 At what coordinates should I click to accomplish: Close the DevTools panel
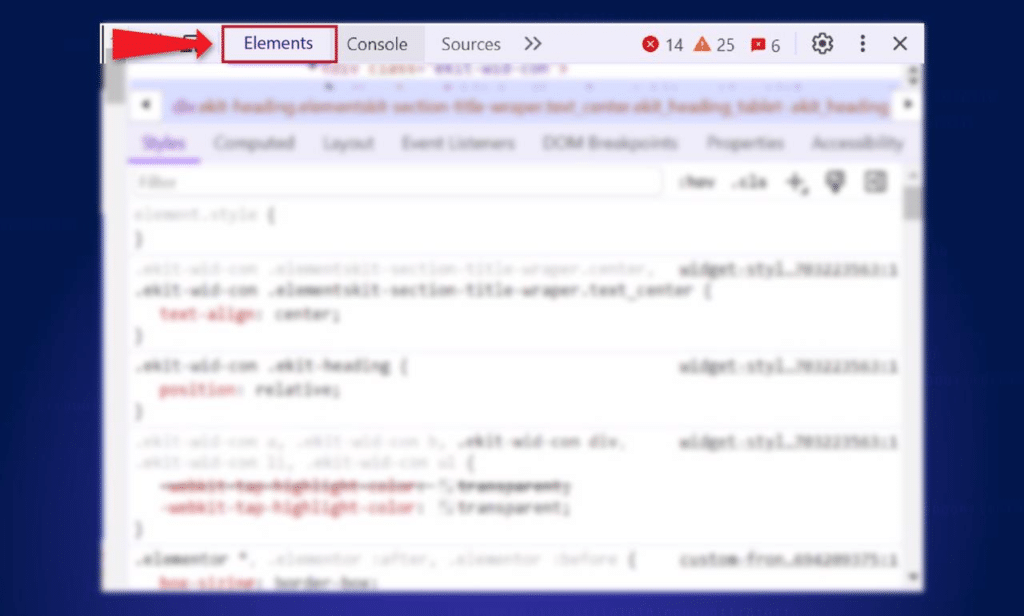900,44
